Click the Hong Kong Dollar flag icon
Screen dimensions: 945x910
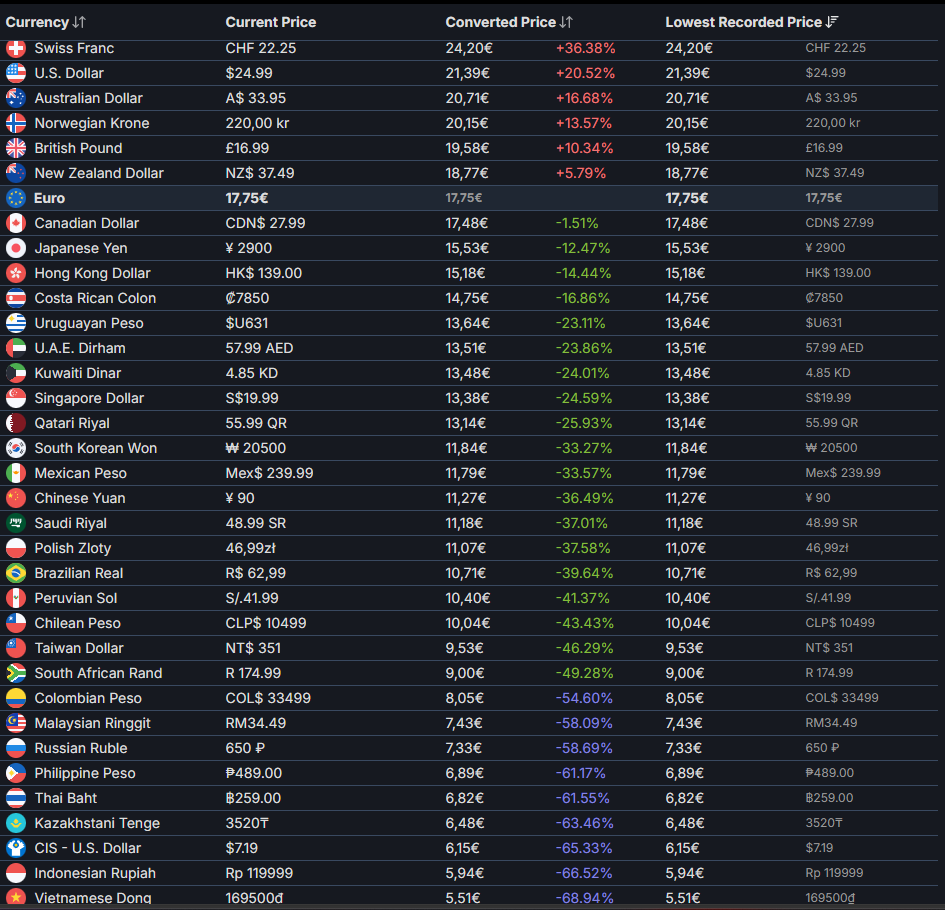tap(16, 273)
